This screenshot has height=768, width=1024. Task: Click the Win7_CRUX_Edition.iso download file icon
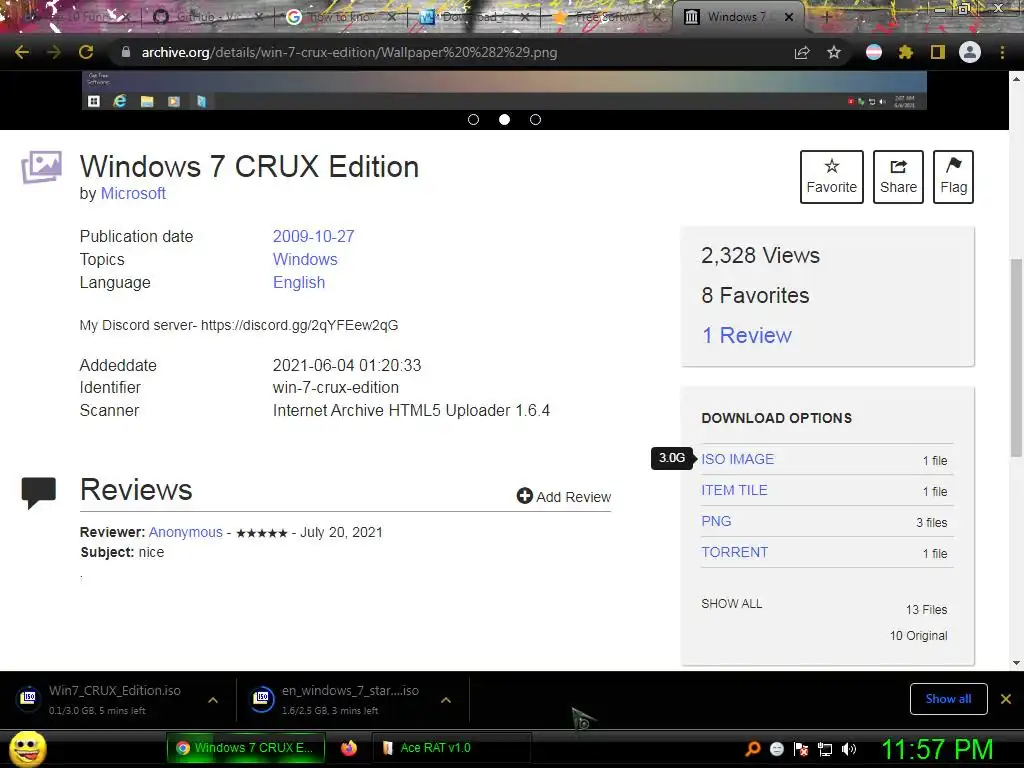[28, 699]
